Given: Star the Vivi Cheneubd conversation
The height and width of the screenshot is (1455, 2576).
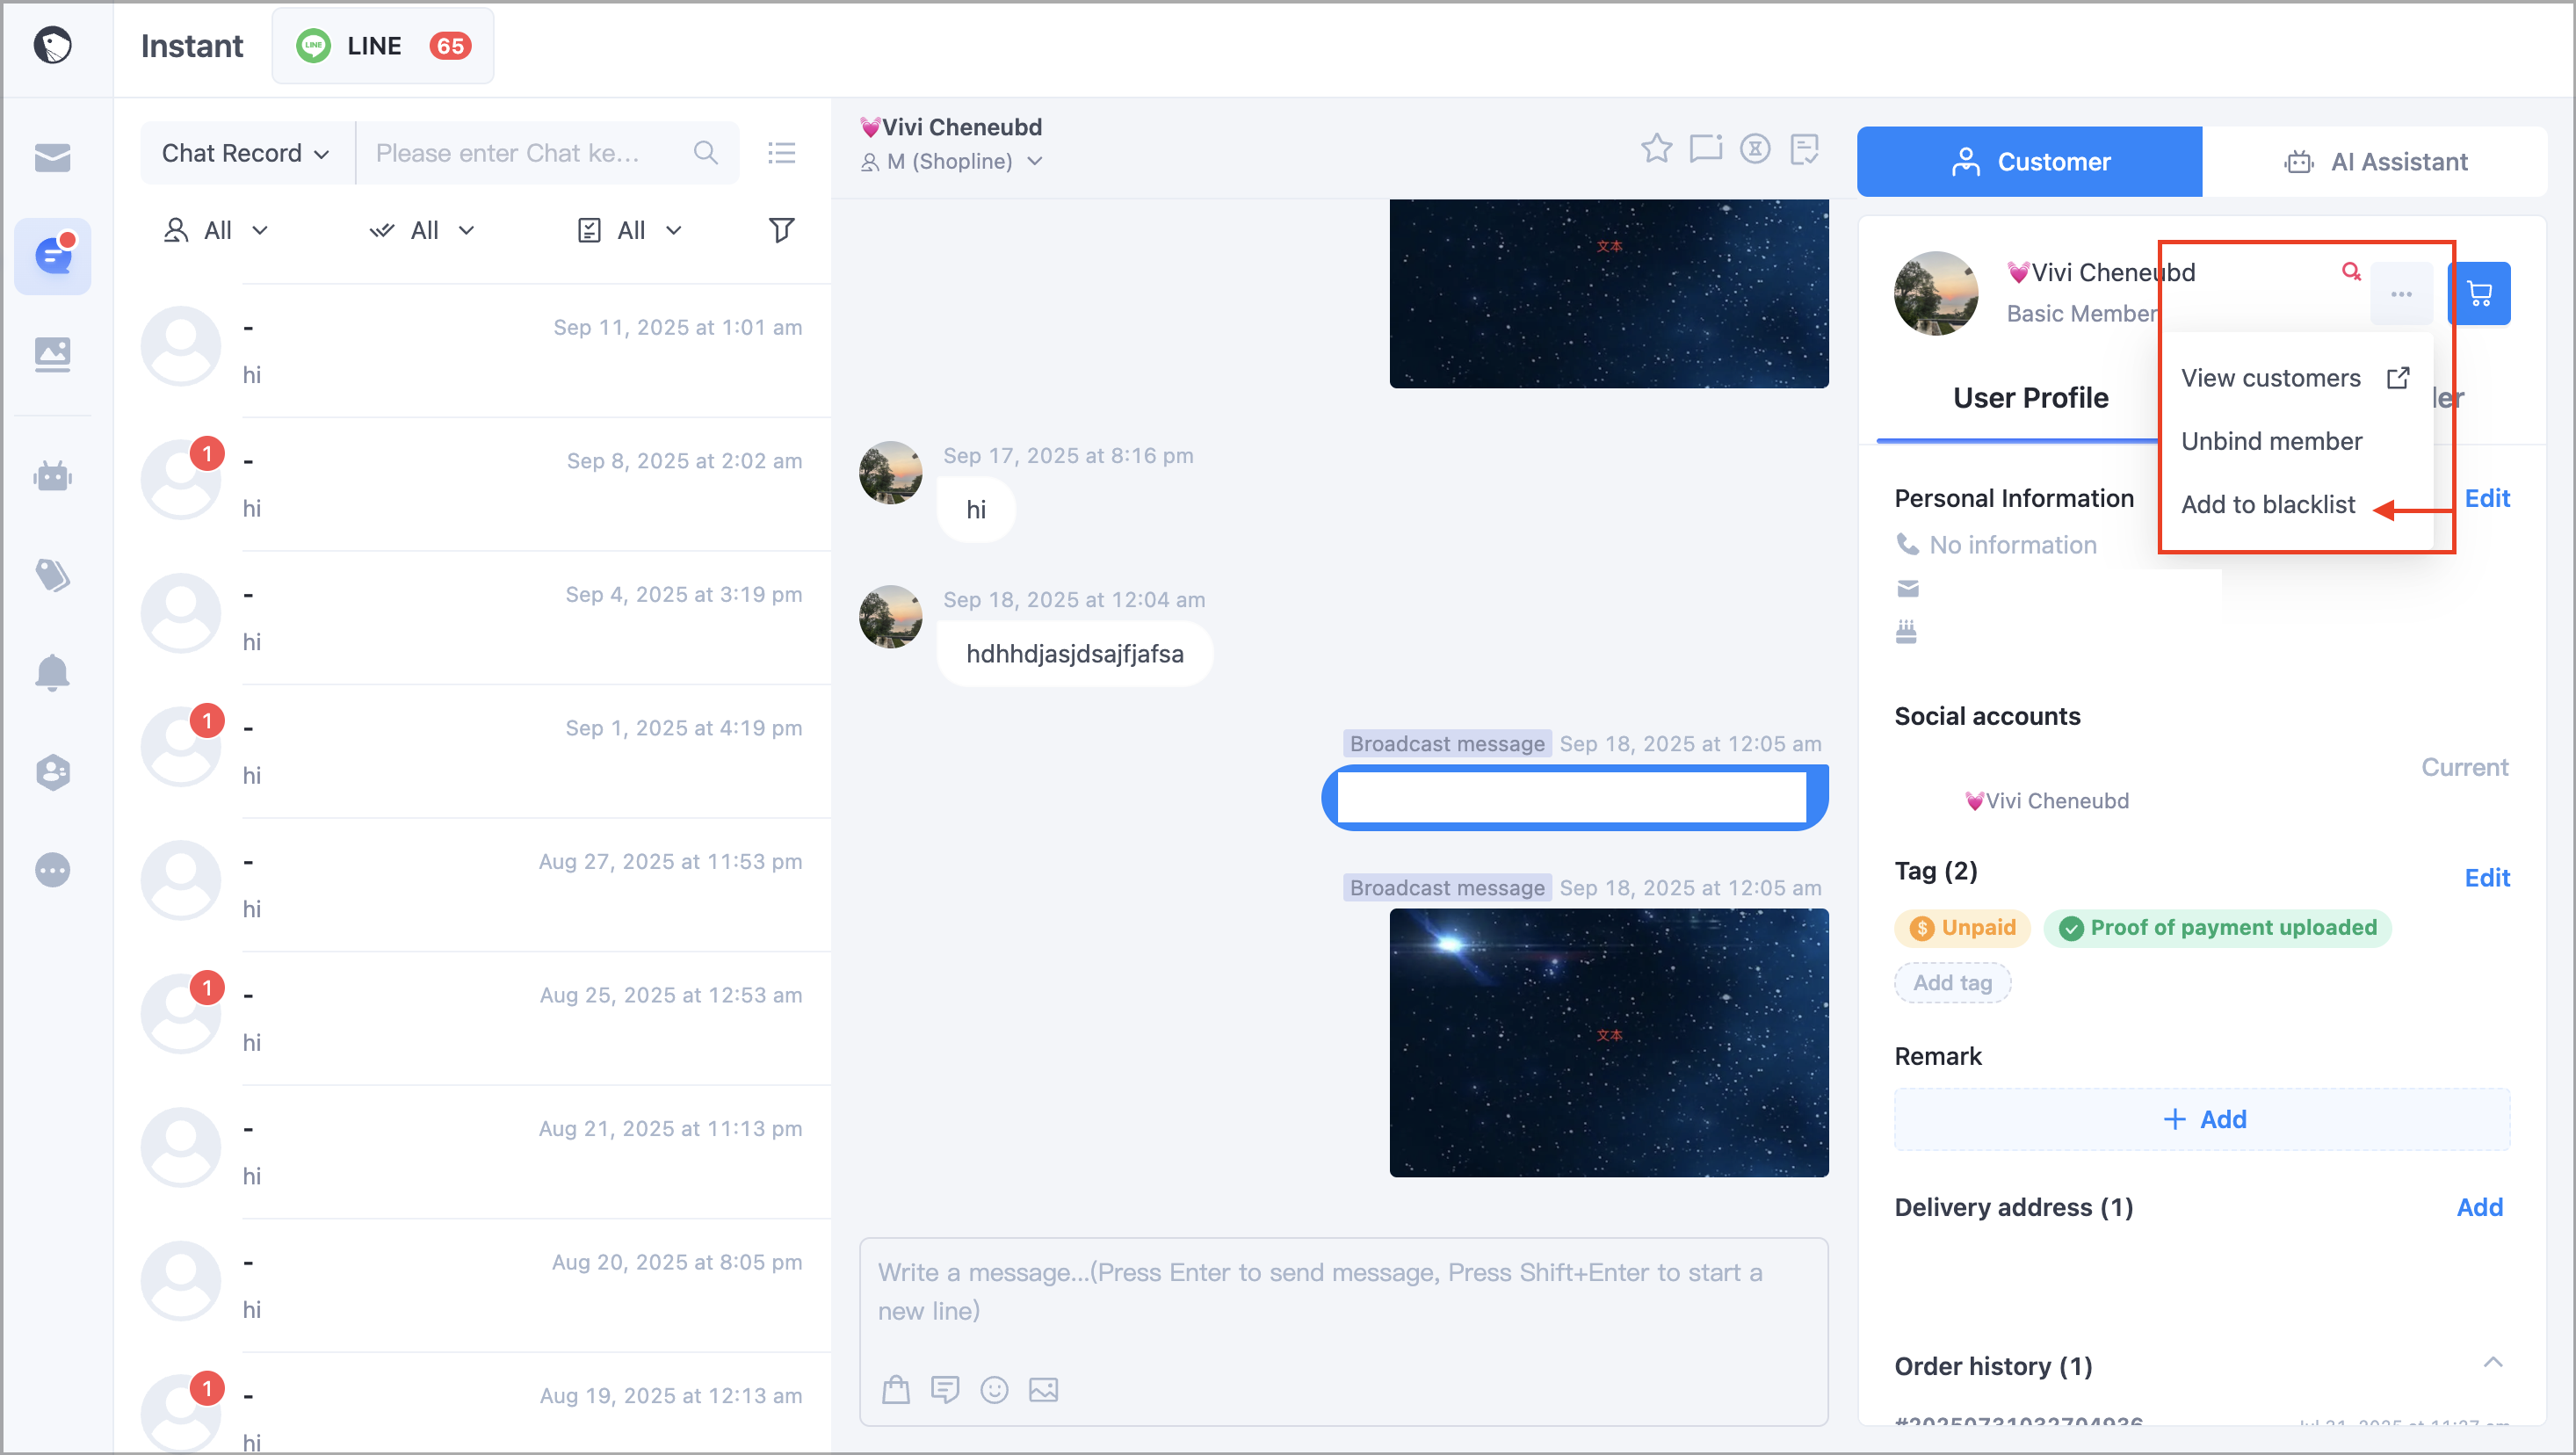Looking at the screenshot, I should [1656, 149].
